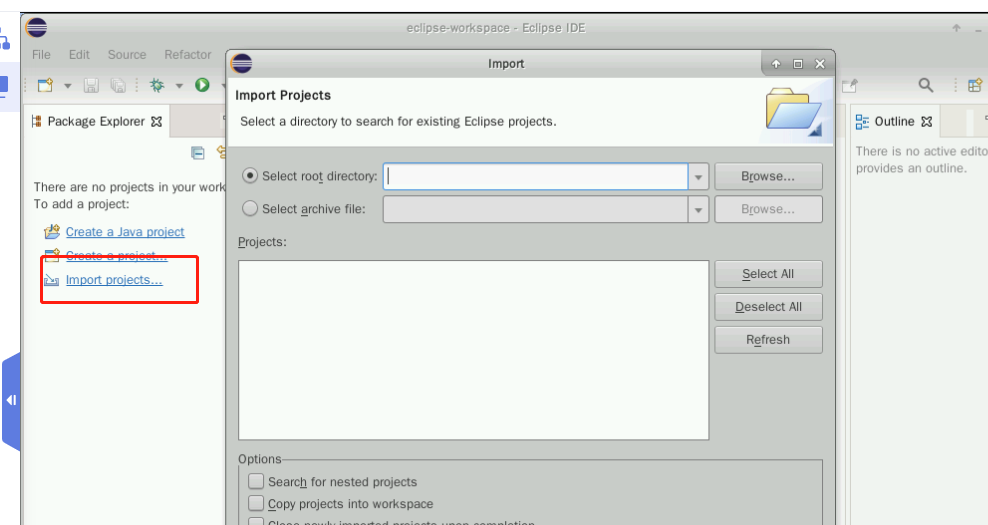Screen dimensions: 988x525
Task: Click the pencil edit icon beside the Import dialog
Action: coord(849,85)
